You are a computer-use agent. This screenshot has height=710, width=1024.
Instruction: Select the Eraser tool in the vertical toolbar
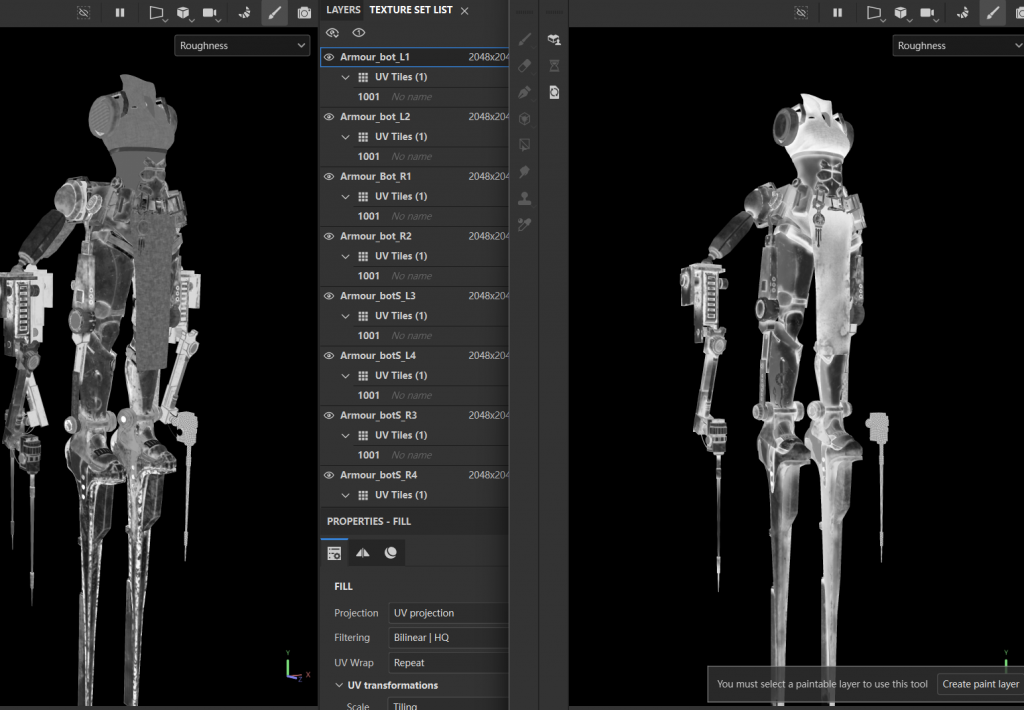[525, 66]
